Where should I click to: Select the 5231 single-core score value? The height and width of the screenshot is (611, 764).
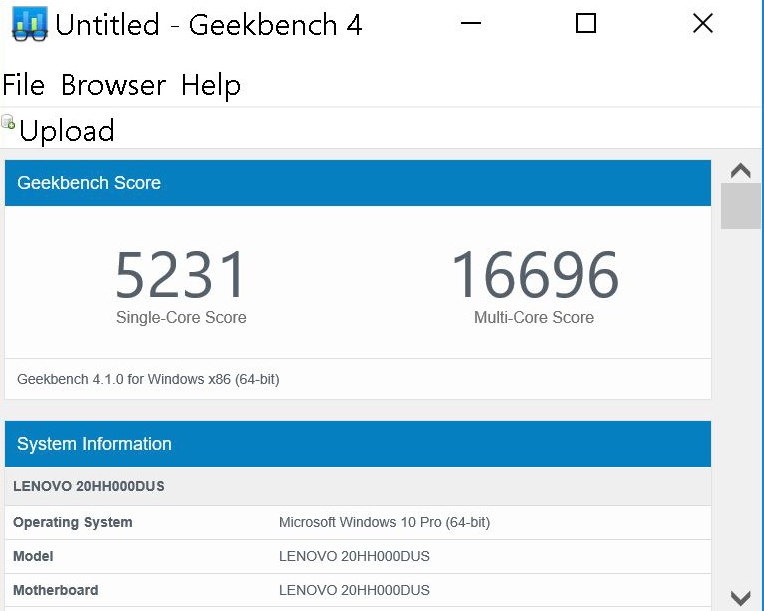pyautogui.click(x=180, y=275)
